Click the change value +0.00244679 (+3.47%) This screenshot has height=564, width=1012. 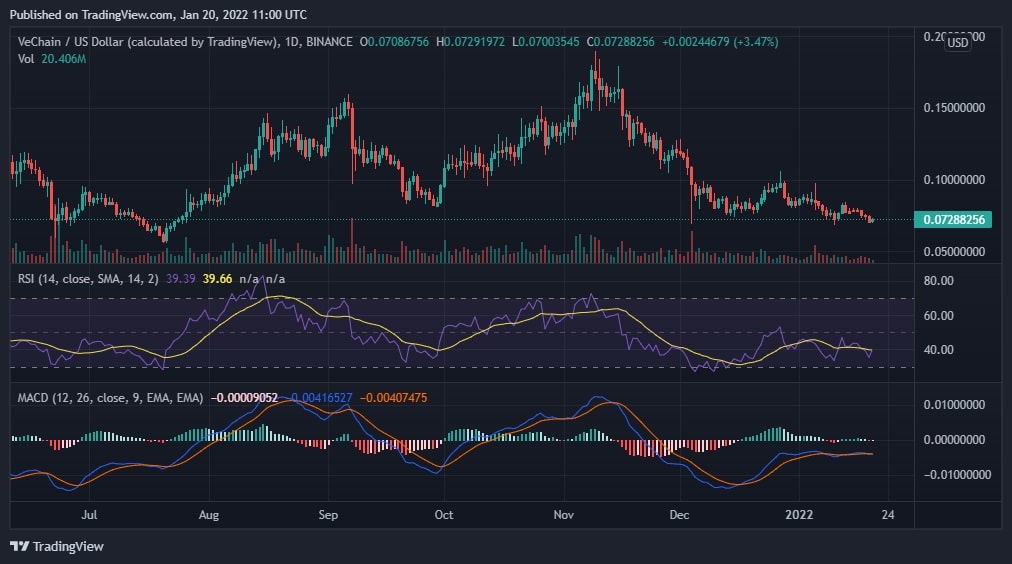click(x=720, y=42)
